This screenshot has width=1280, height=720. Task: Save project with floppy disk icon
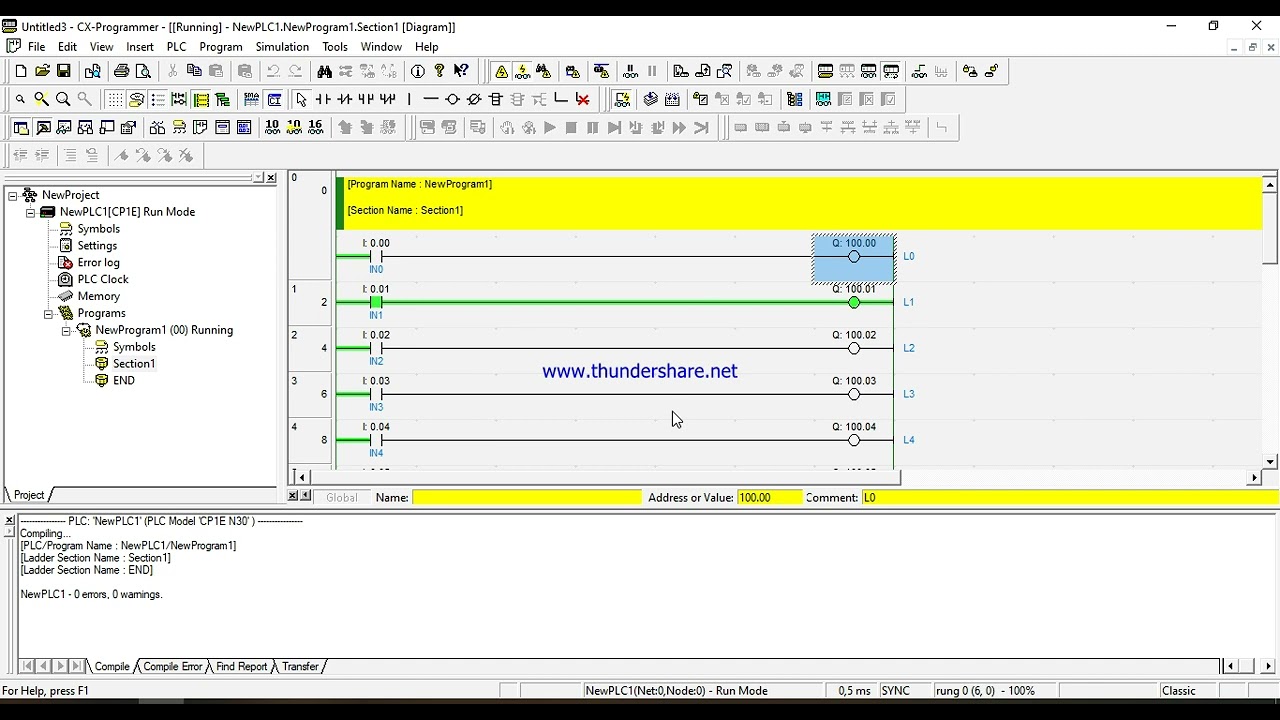(63, 71)
